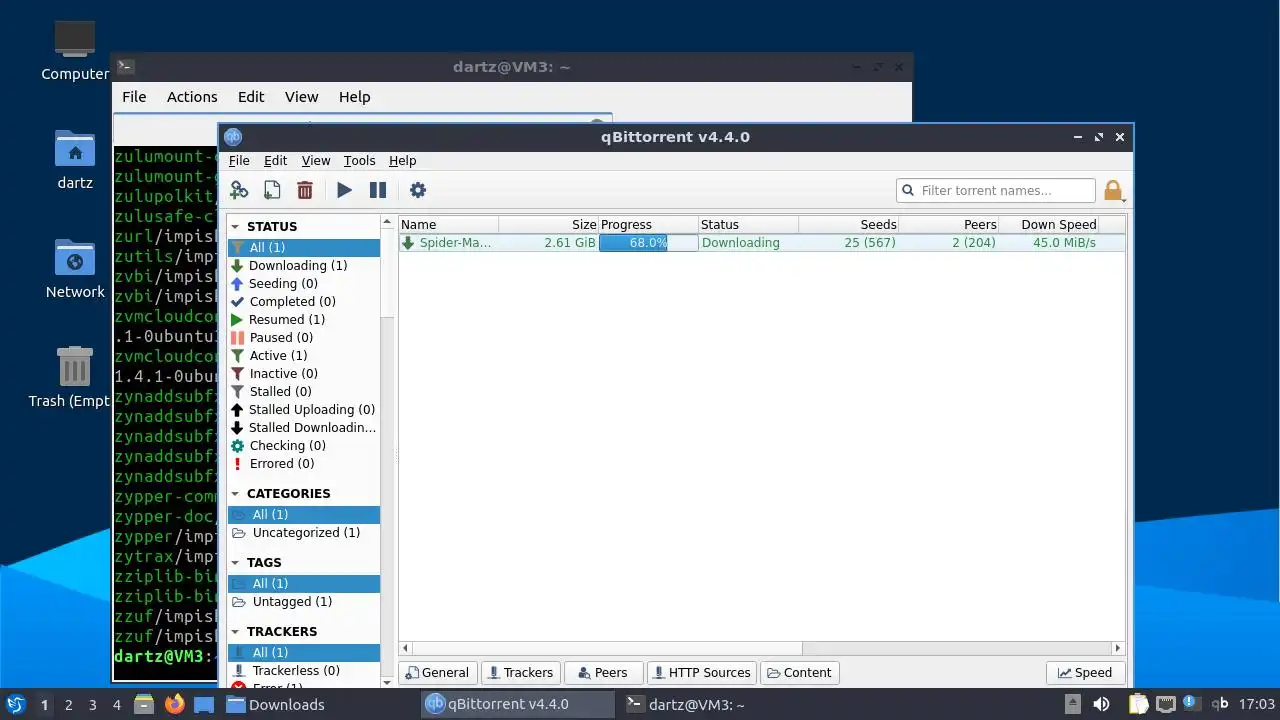Open the View menu in qBittorrent

coord(316,160)
